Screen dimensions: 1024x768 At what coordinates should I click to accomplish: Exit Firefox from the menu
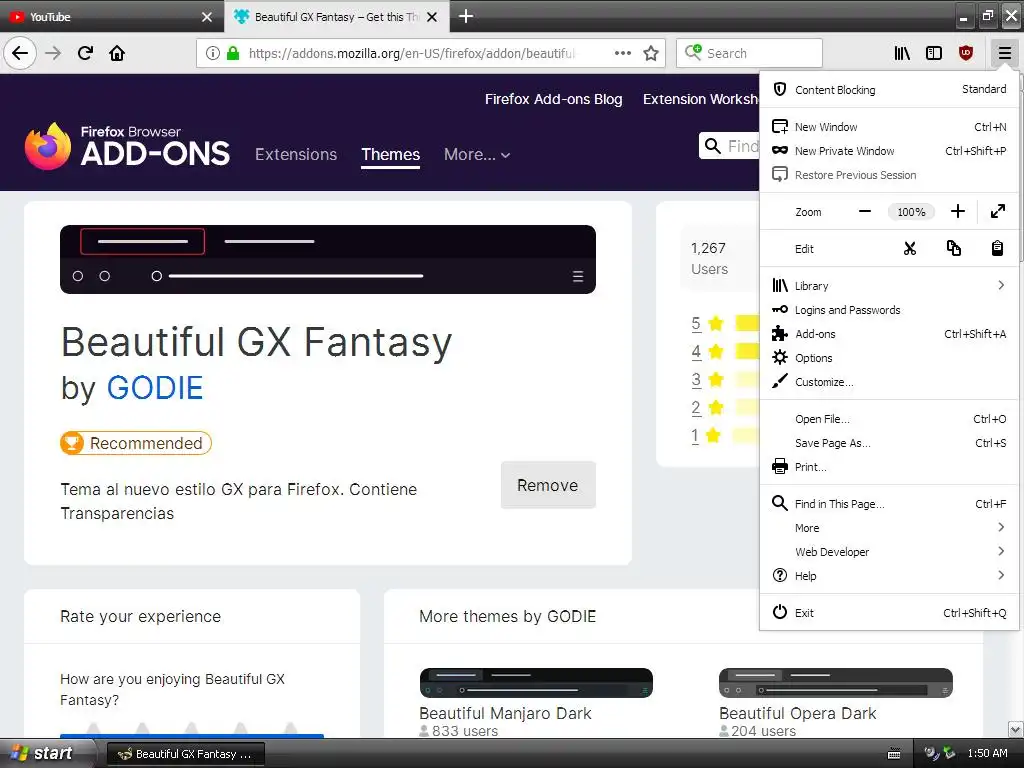pyautogui.click(x=889, y=613)
